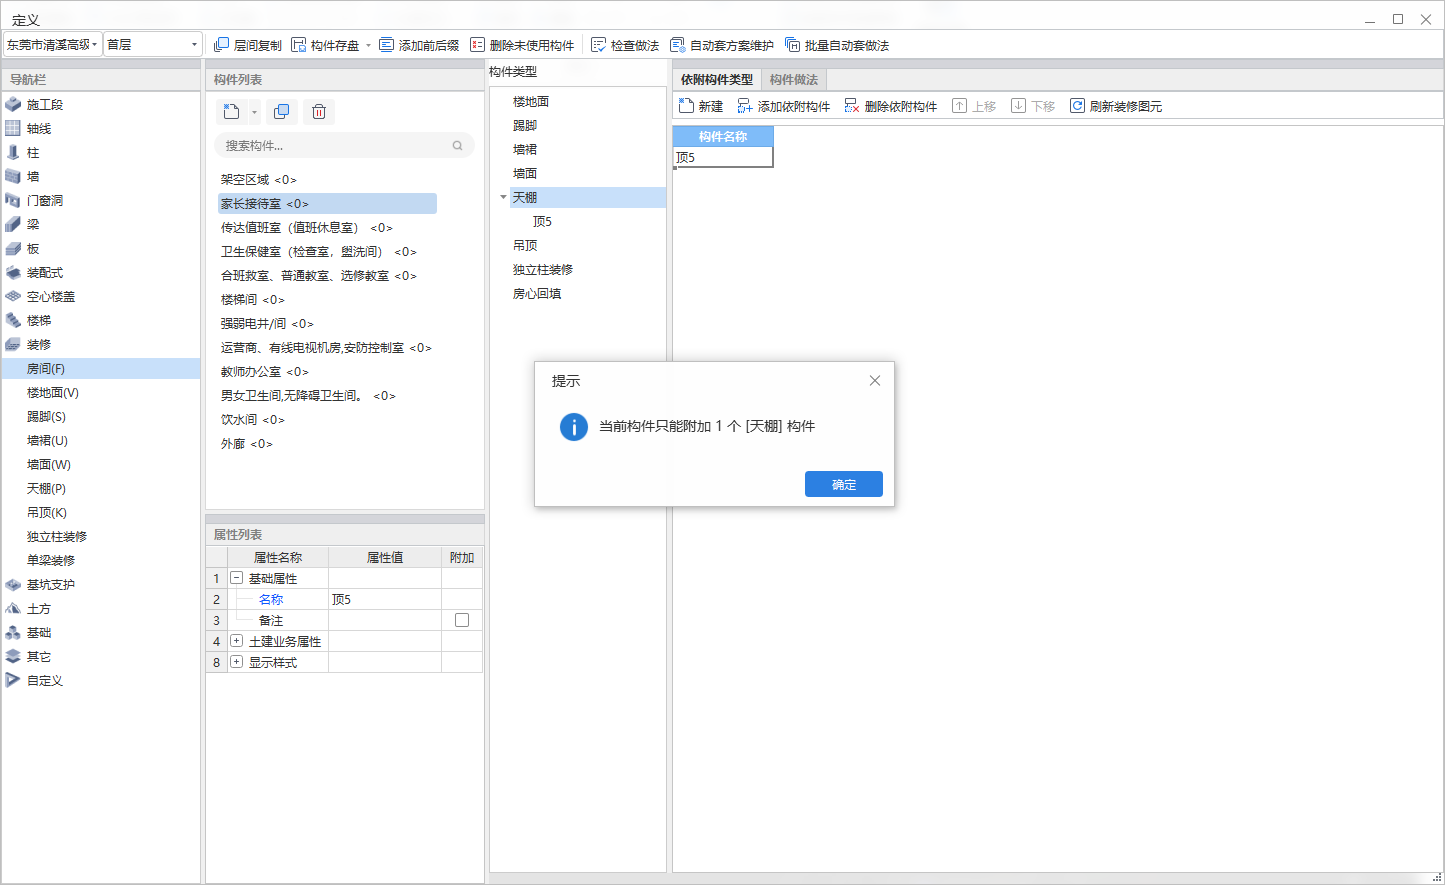Open the project name dropdown 东莞市清溪高级

(x=53, y=44)
